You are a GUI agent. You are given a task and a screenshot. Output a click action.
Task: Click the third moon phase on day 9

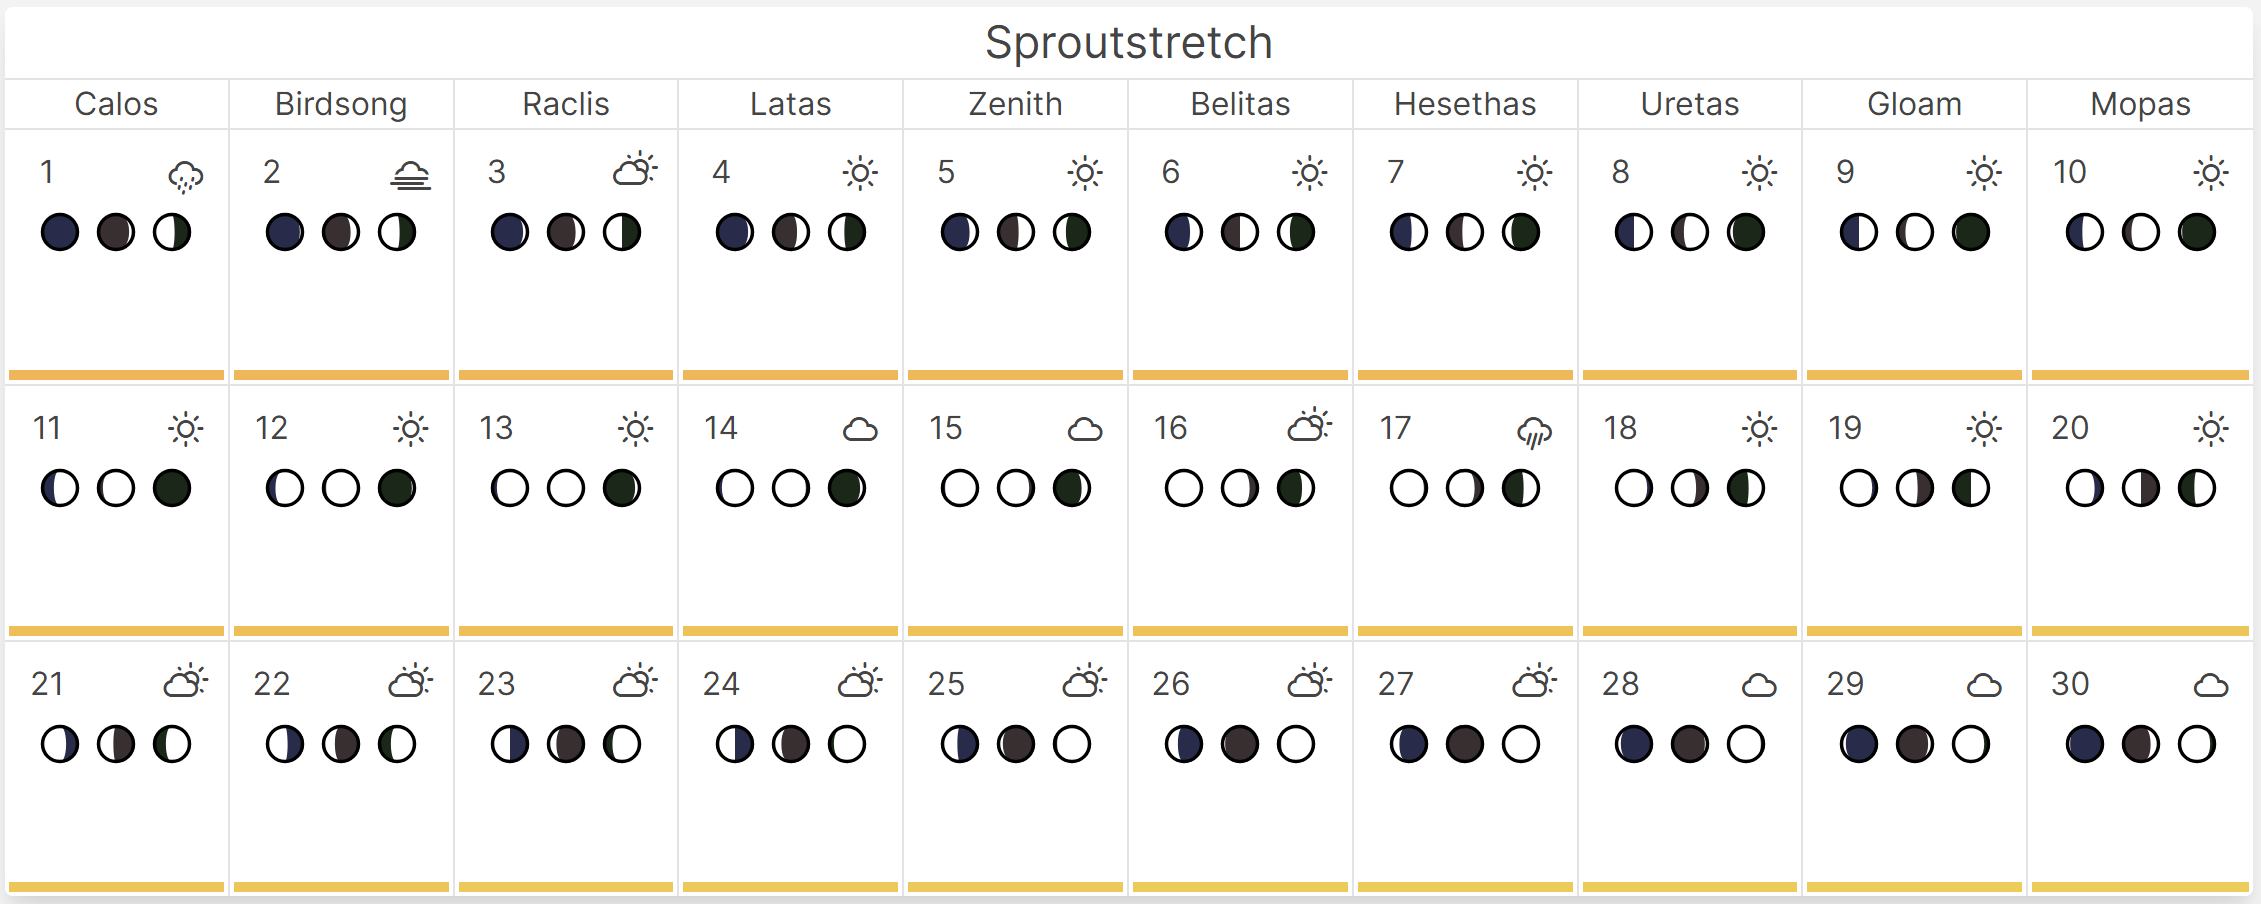click(1971, 232)
